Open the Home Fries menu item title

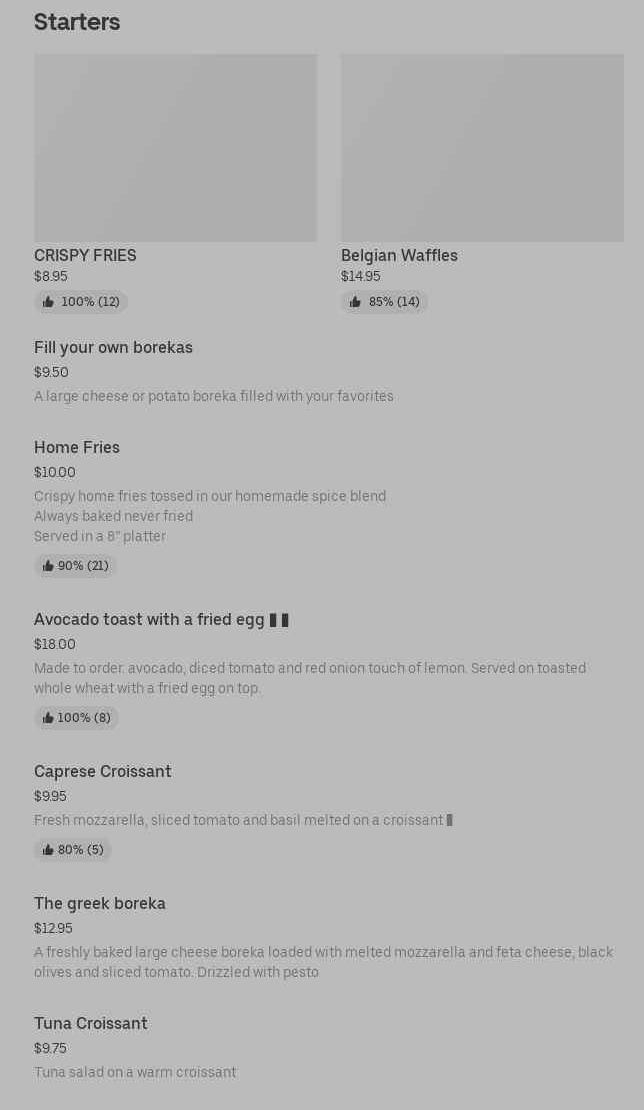77,448
